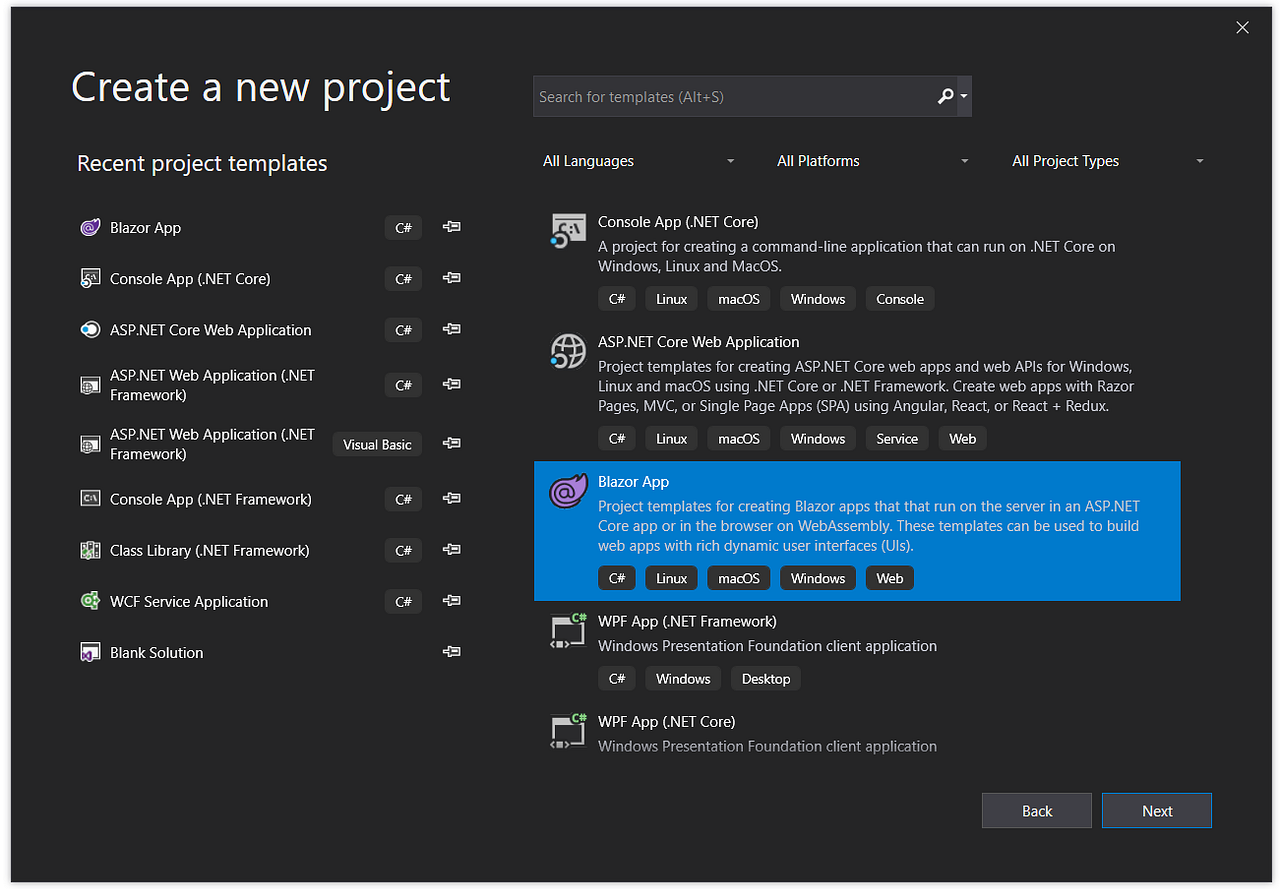Select the WCF Service Application icon
Screen dimensions: 1280x889
coord(90,601)
